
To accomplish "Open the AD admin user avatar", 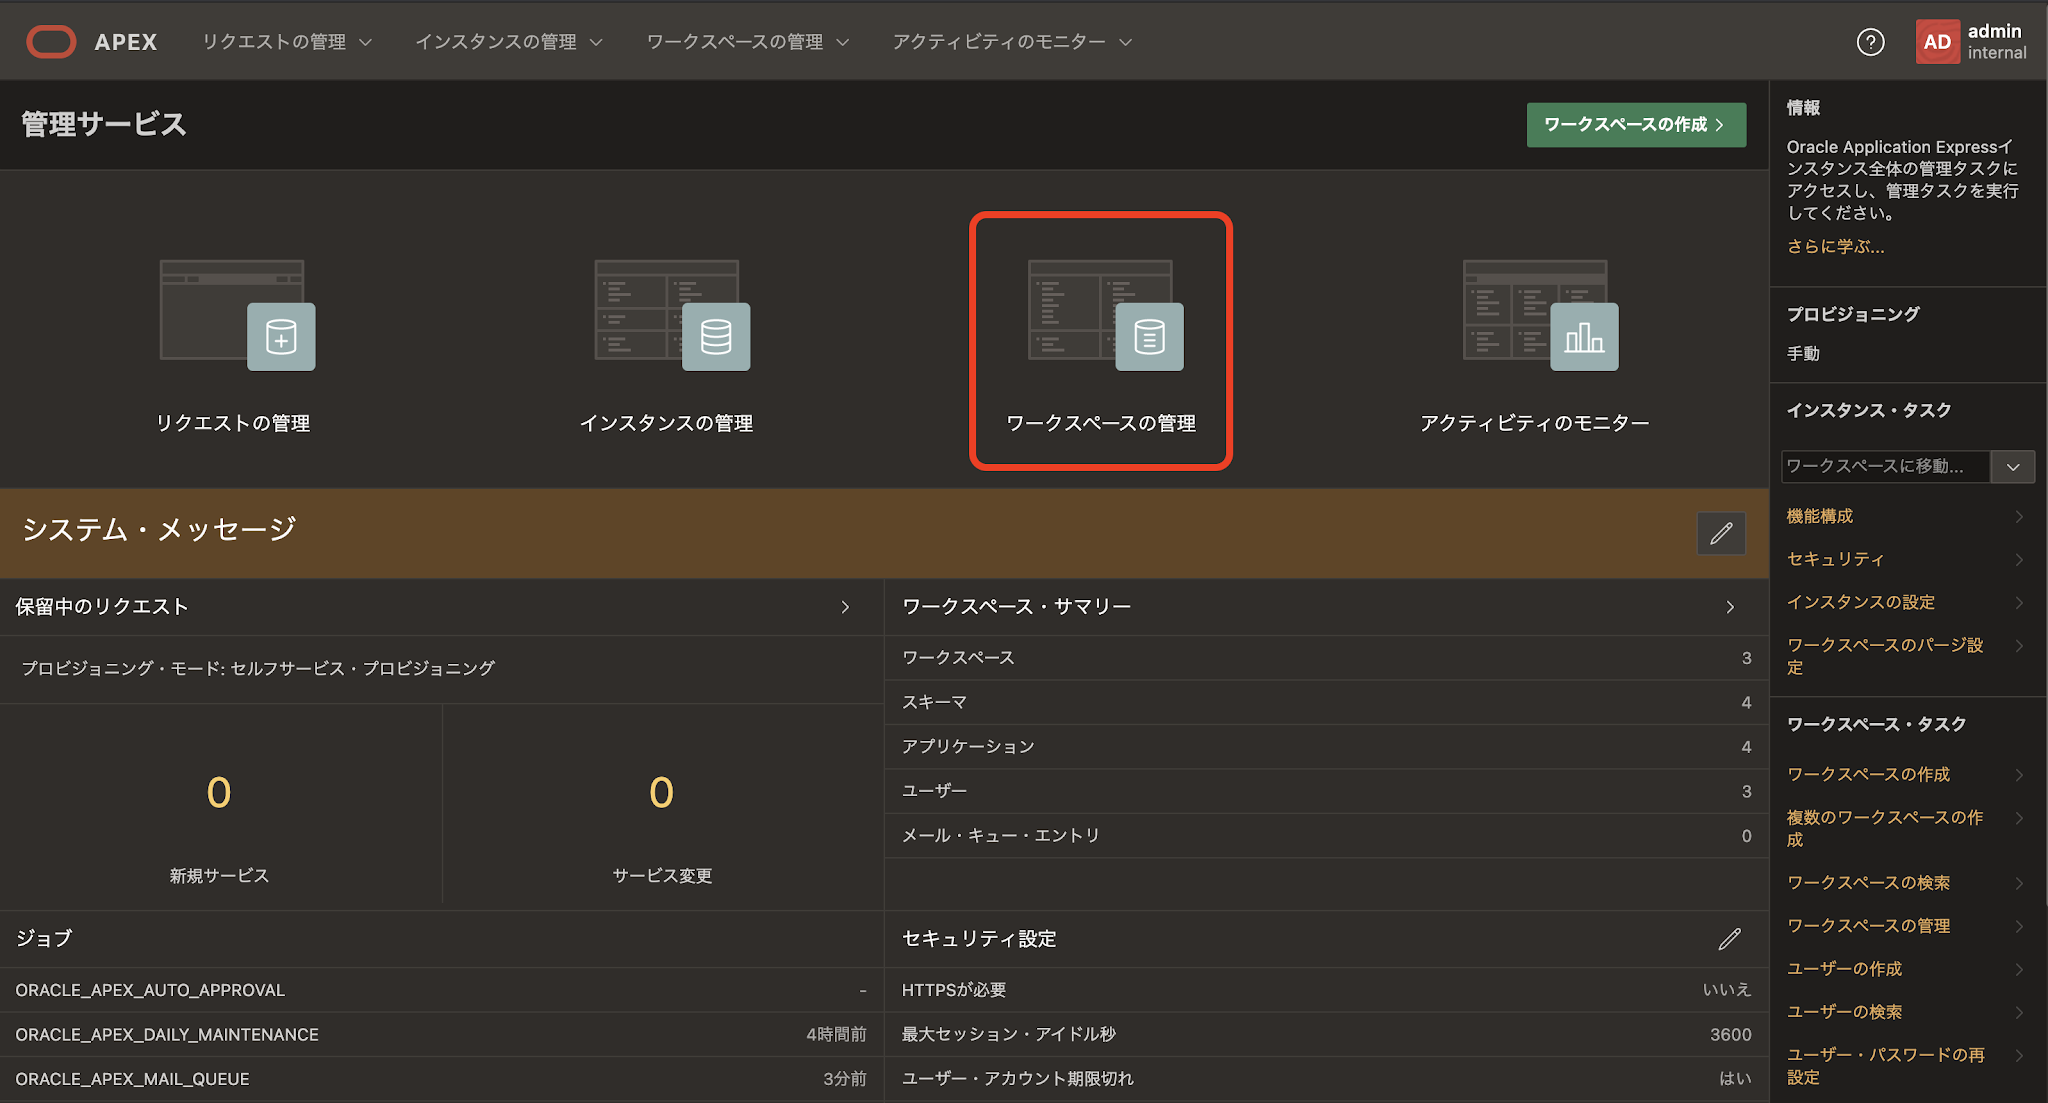I will coord(1937,42).
